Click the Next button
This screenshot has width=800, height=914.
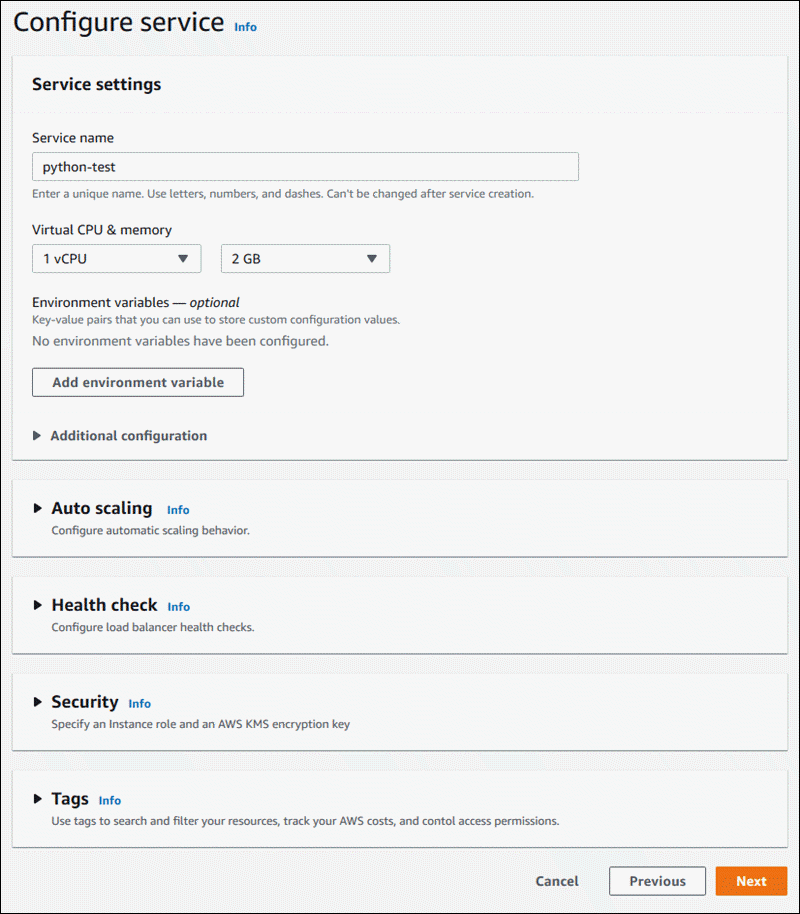(x=751, y=881)
